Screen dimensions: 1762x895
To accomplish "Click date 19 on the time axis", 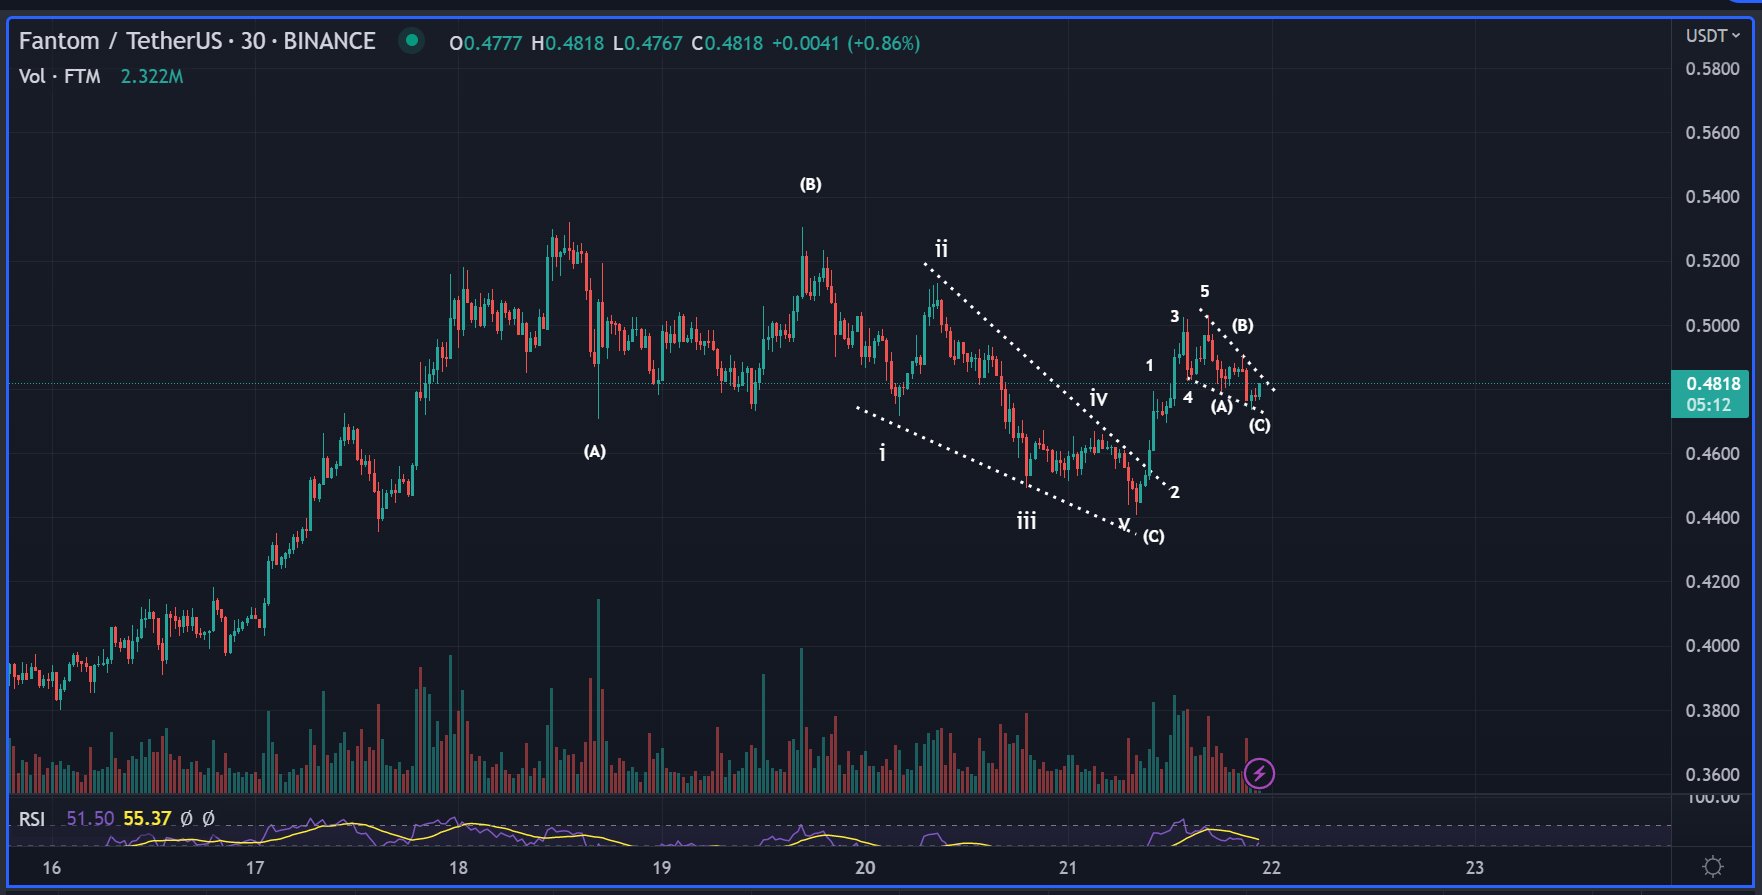I will click(662, 867).
